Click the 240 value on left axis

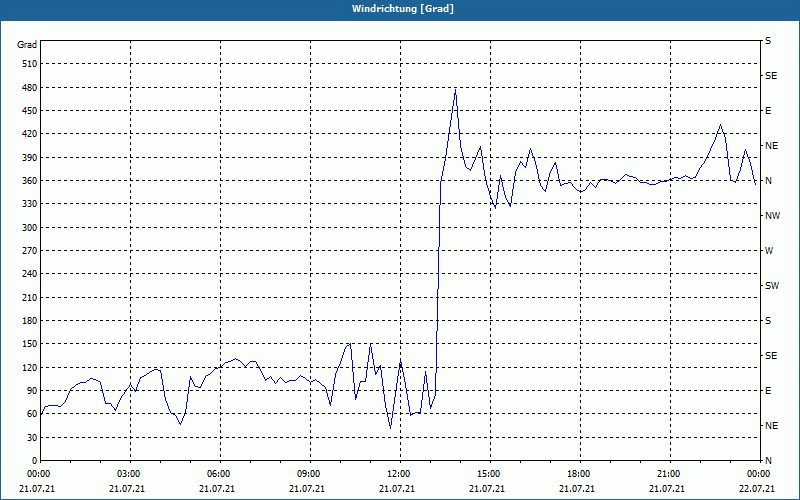[x=30, y=274]
